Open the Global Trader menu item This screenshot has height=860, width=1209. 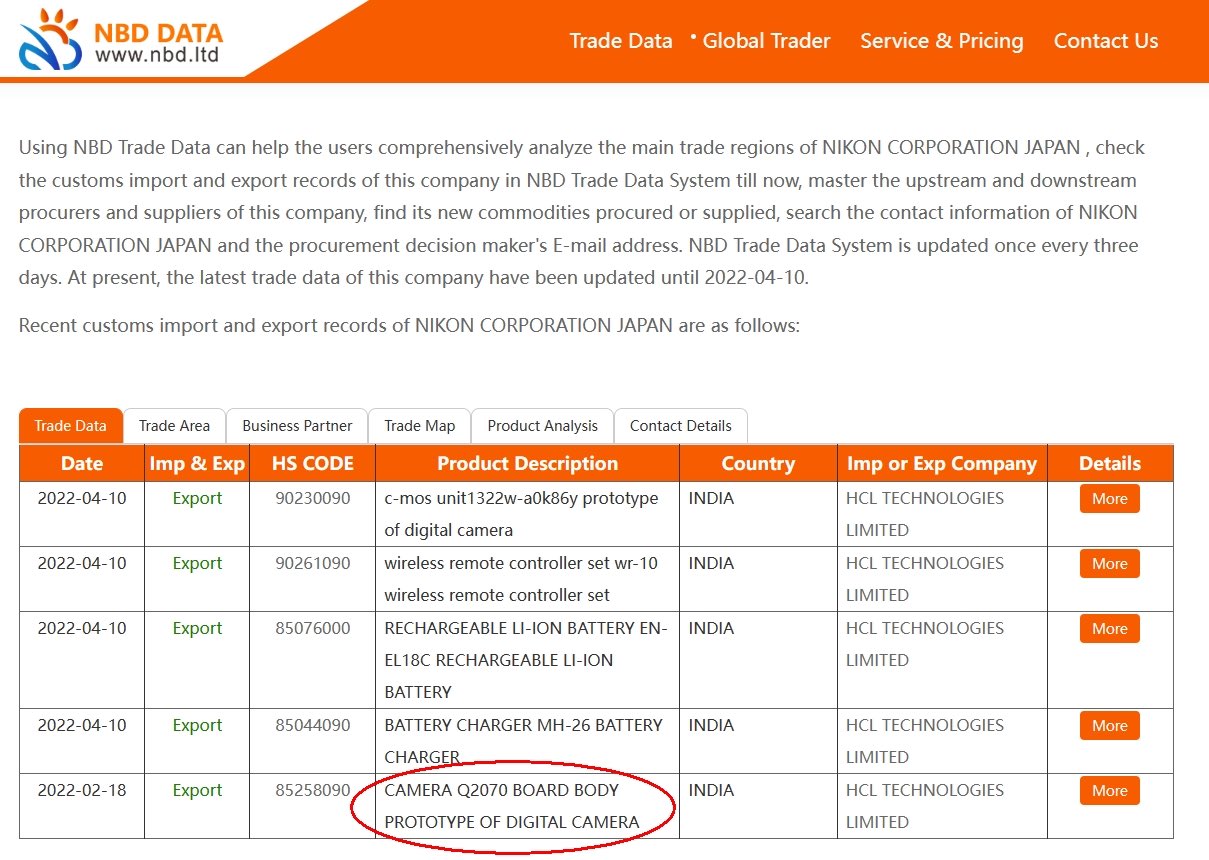[766, 41]
